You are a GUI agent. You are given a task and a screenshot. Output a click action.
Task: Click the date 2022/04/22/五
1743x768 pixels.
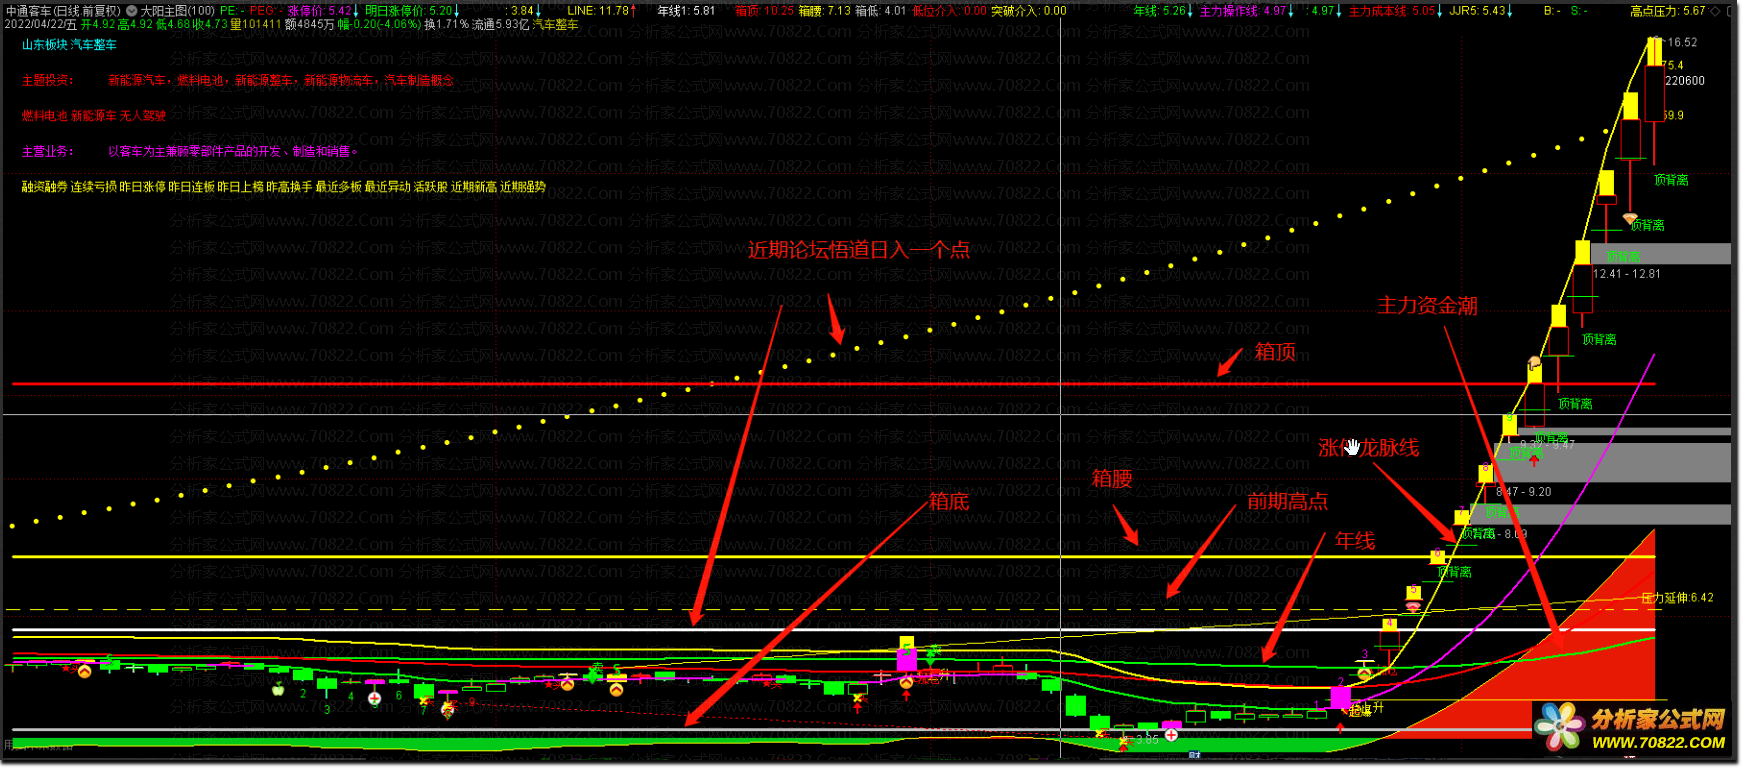click(41, 24)
